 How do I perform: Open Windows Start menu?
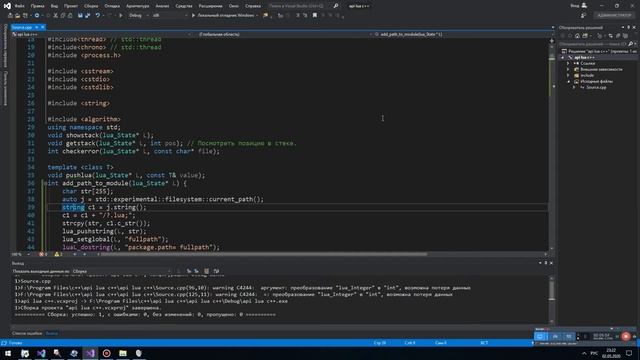8,353
